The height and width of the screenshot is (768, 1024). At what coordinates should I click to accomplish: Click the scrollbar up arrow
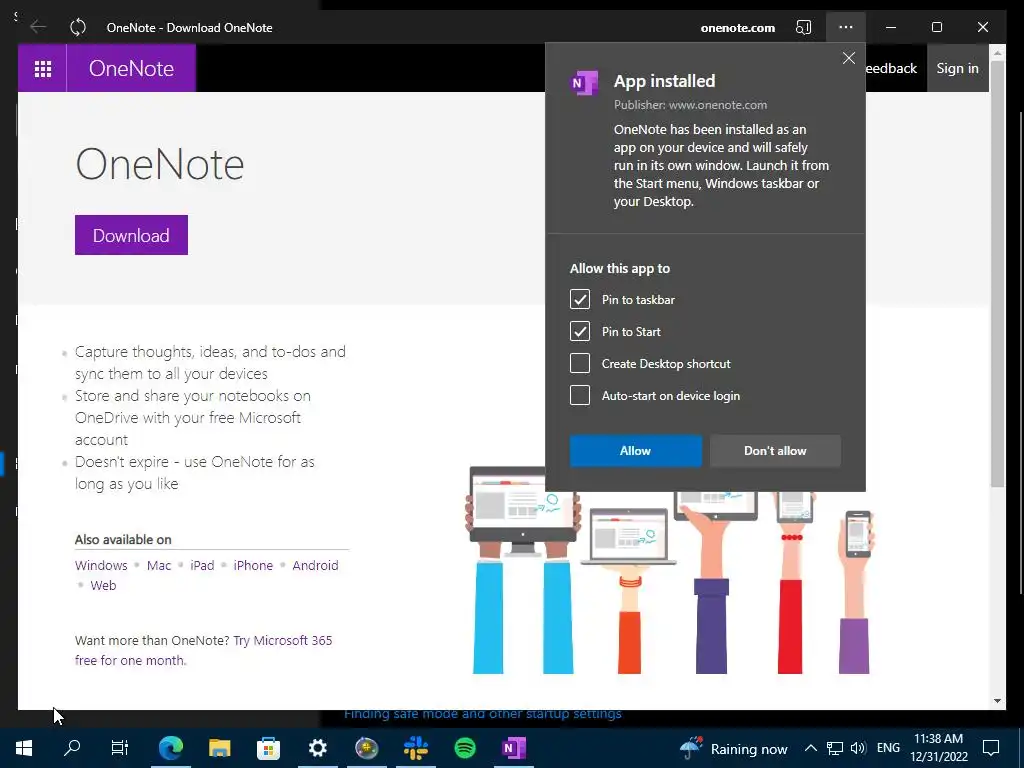coord(997,52)
